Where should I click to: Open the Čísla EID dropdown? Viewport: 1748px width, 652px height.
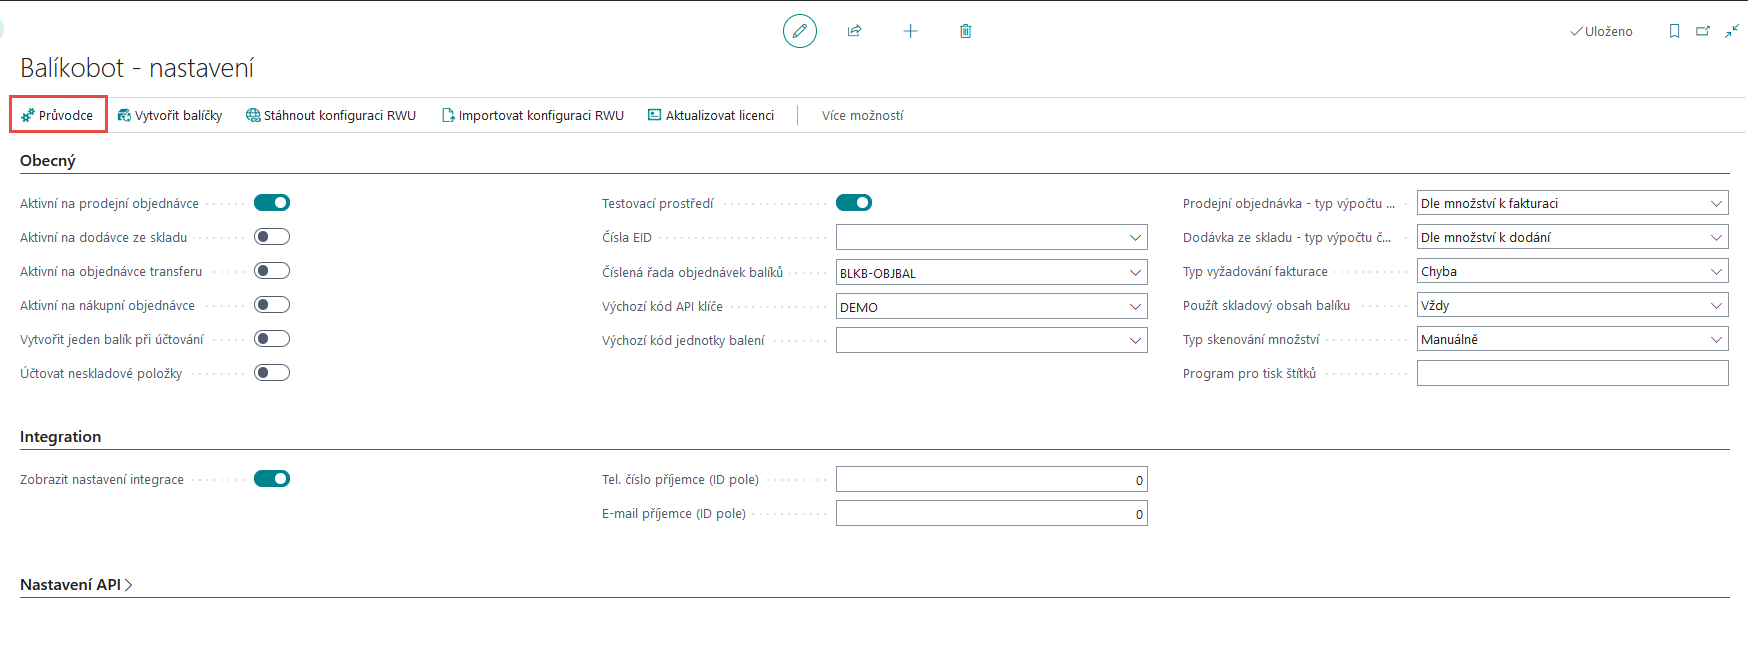click(x=1135, y=238)
